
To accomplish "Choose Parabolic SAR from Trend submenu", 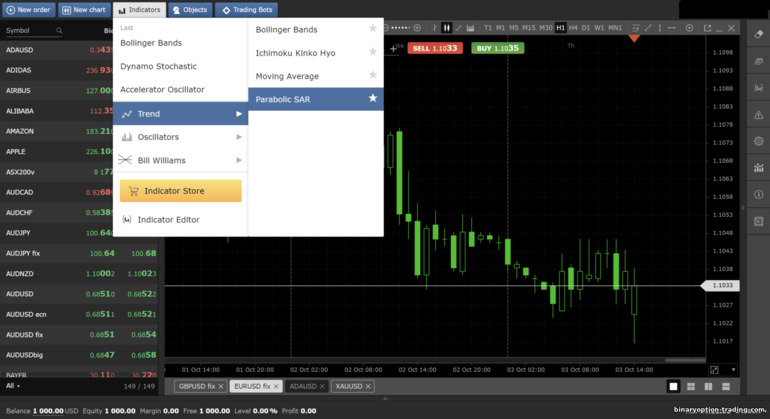I will (x=316, y=99).
